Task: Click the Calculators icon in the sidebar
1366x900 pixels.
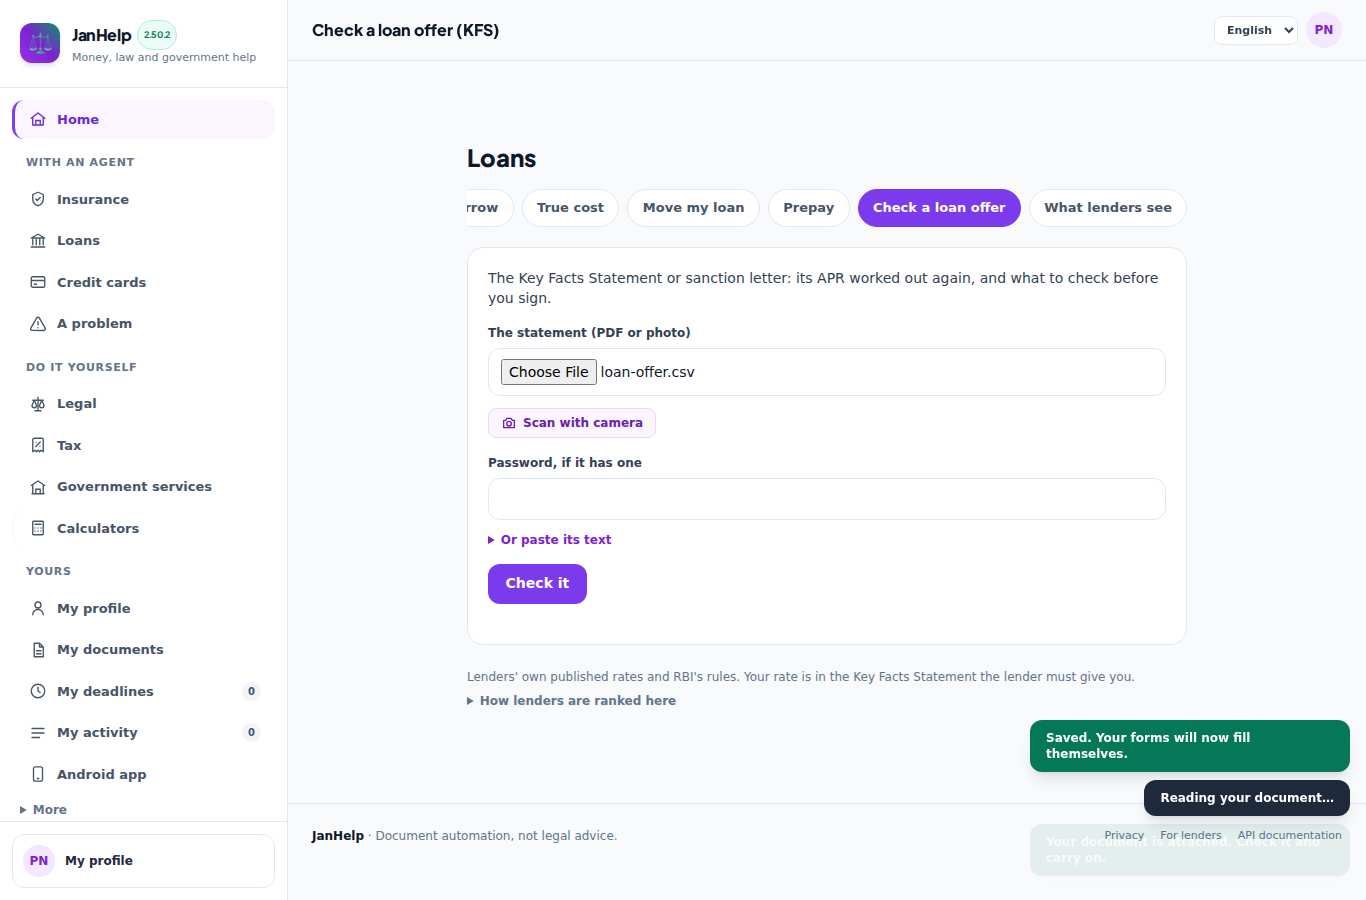Action: [x=38, y=528]
